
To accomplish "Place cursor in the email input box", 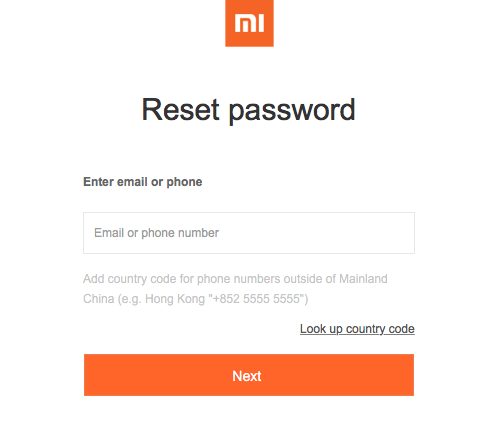I will (249, 233).
